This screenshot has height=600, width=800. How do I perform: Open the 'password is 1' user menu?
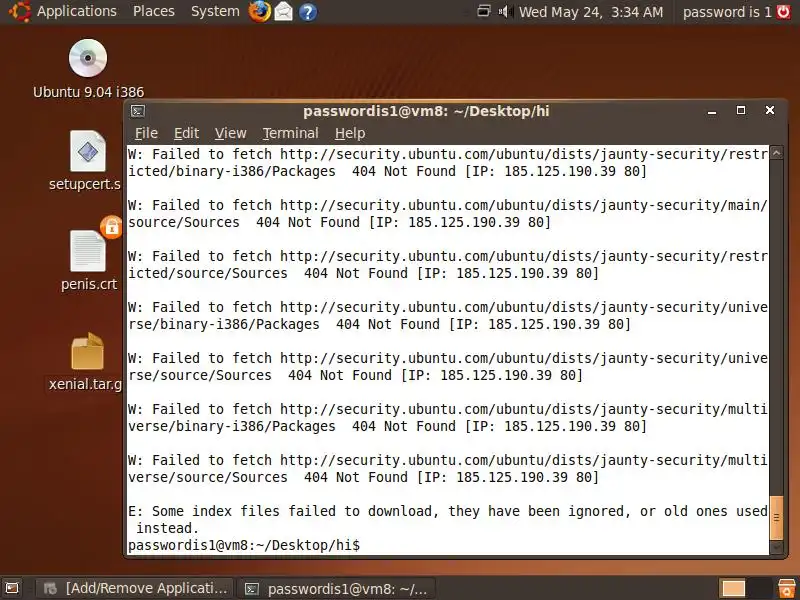[x=727, y=12]
